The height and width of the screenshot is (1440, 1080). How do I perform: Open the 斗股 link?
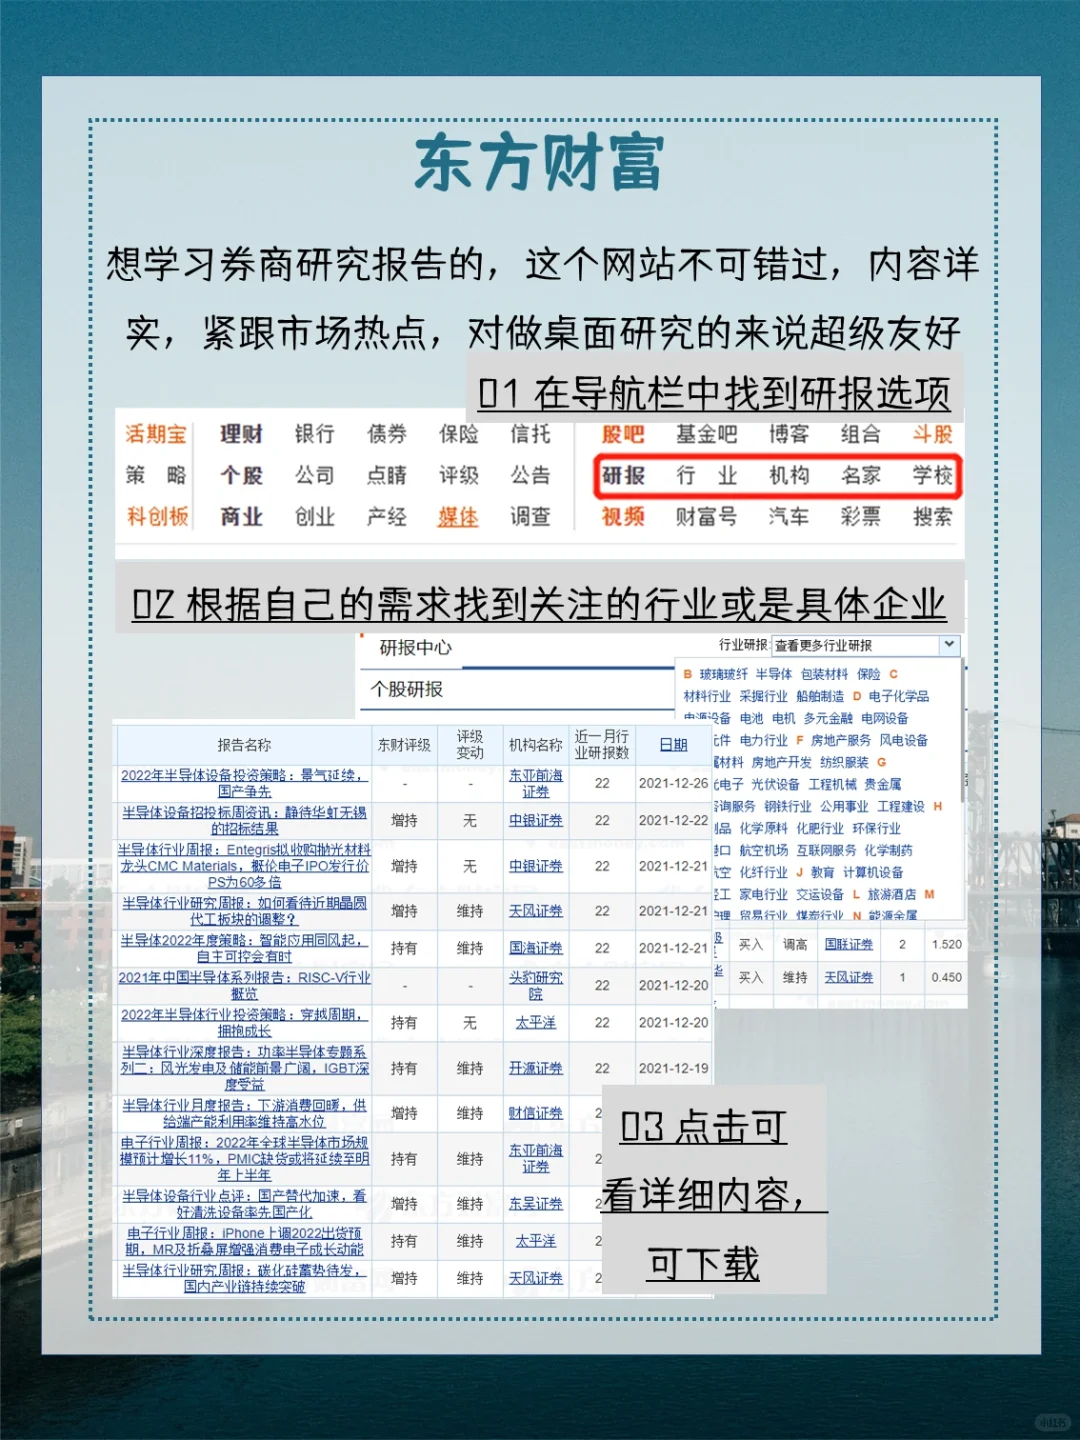pyautogui.click(x=932, y=435)
